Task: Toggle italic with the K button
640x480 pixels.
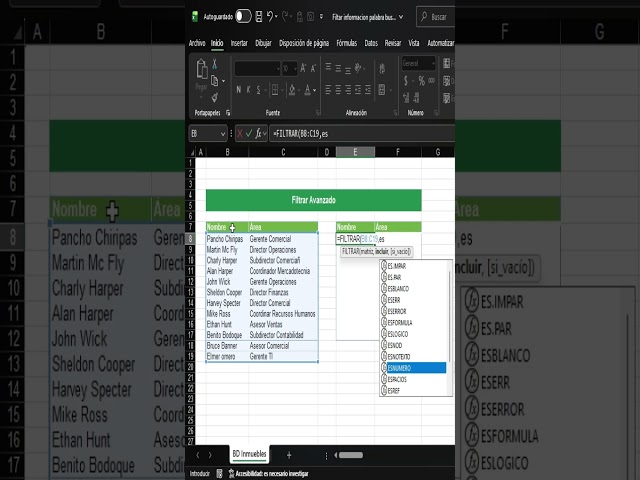Action: tap(249, 89)
